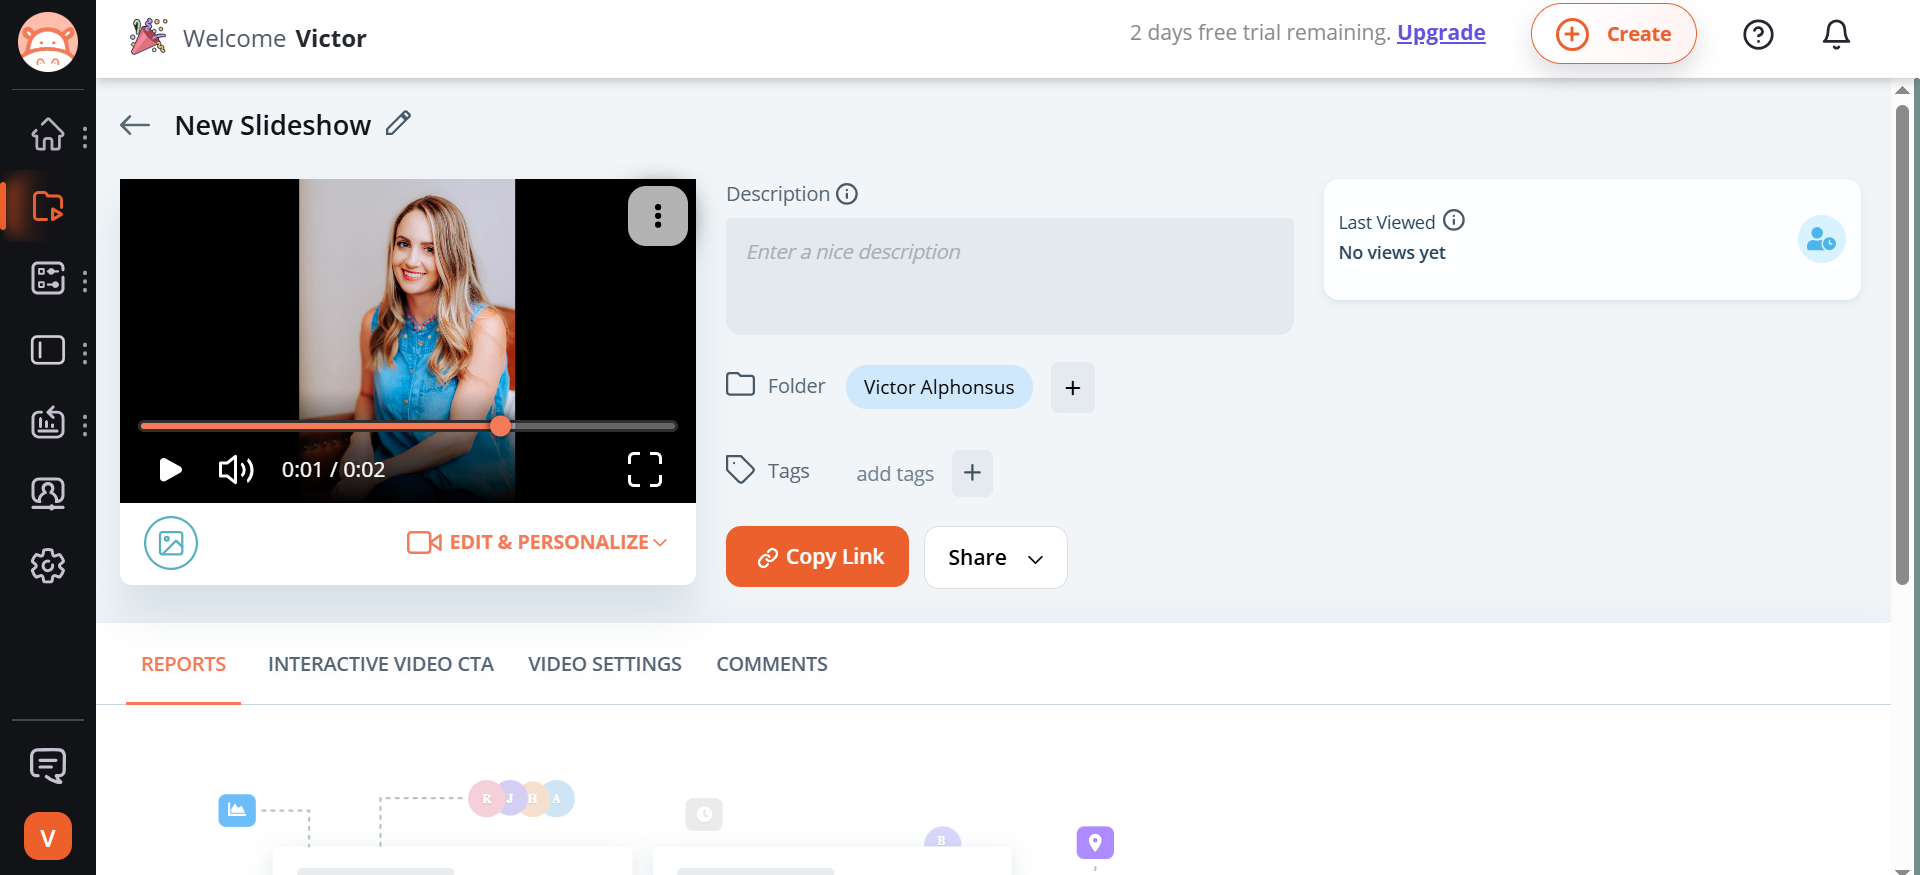Switch to the Reports tab

[x=183, y=665]
